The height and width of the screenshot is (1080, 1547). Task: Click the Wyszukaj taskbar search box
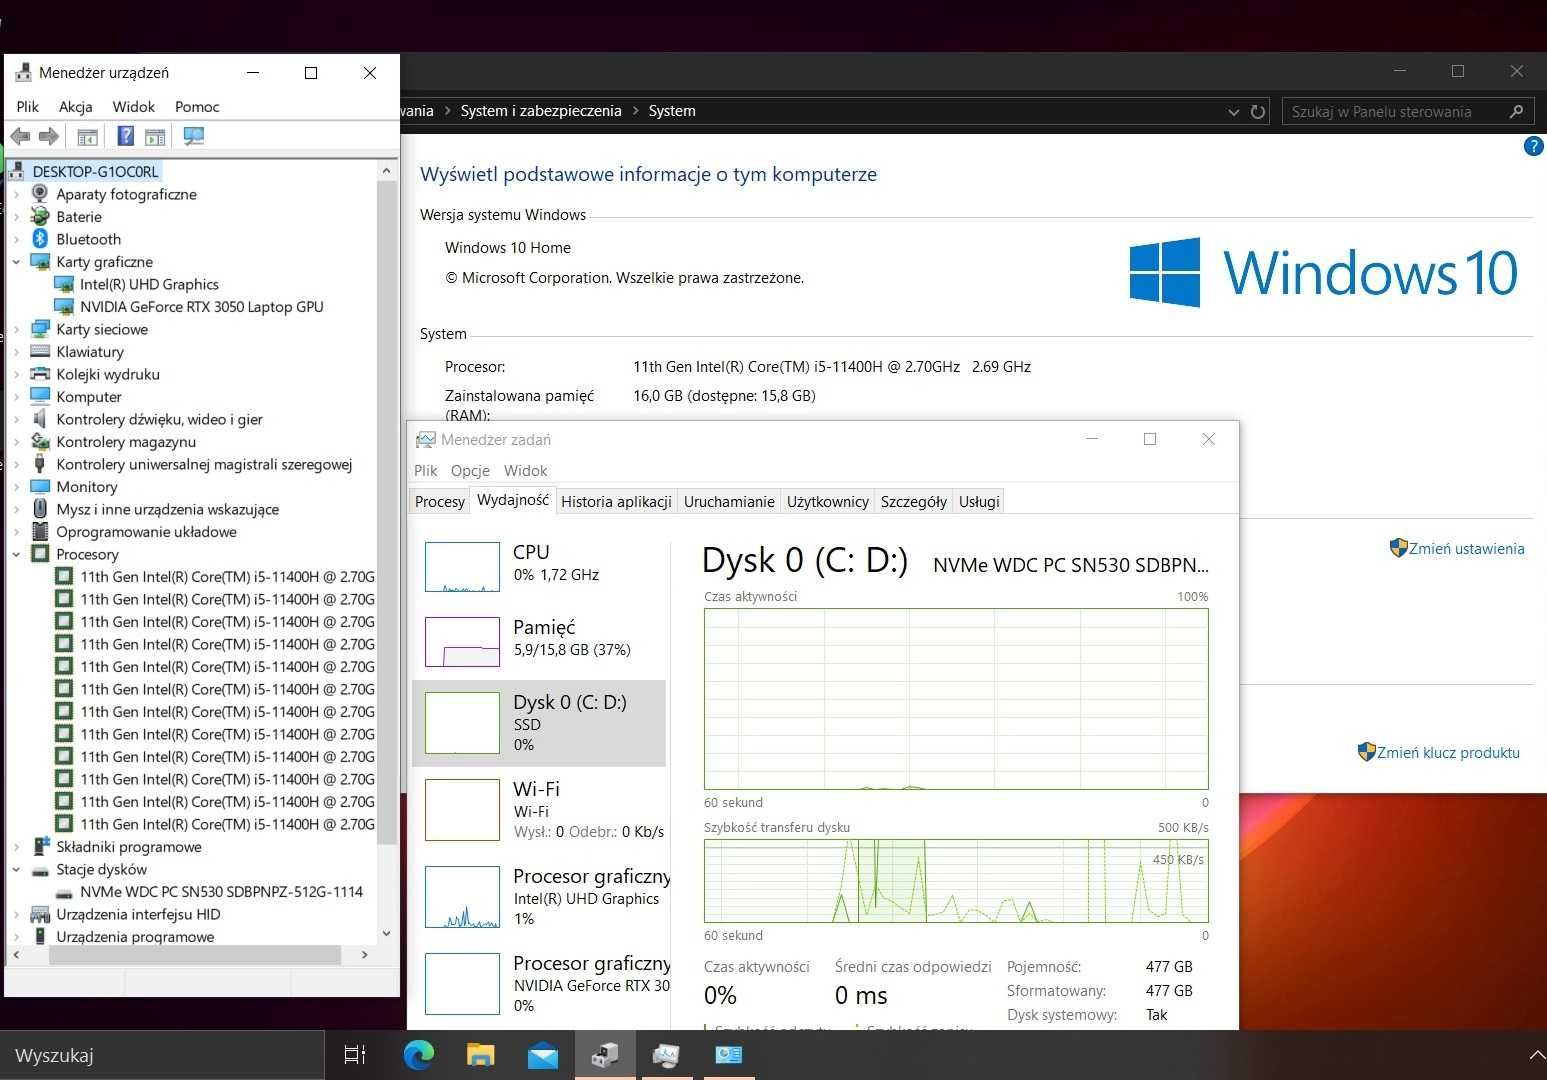(162, 1055)
